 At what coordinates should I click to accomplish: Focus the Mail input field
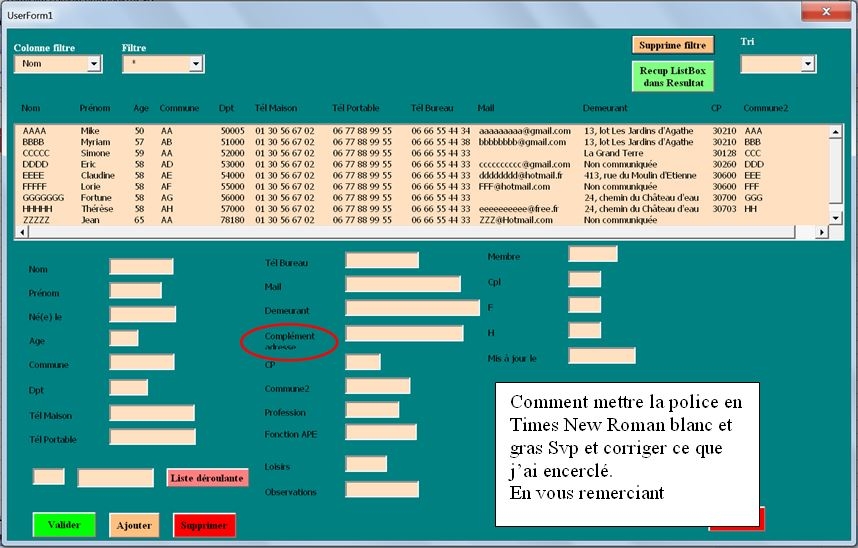403,285
